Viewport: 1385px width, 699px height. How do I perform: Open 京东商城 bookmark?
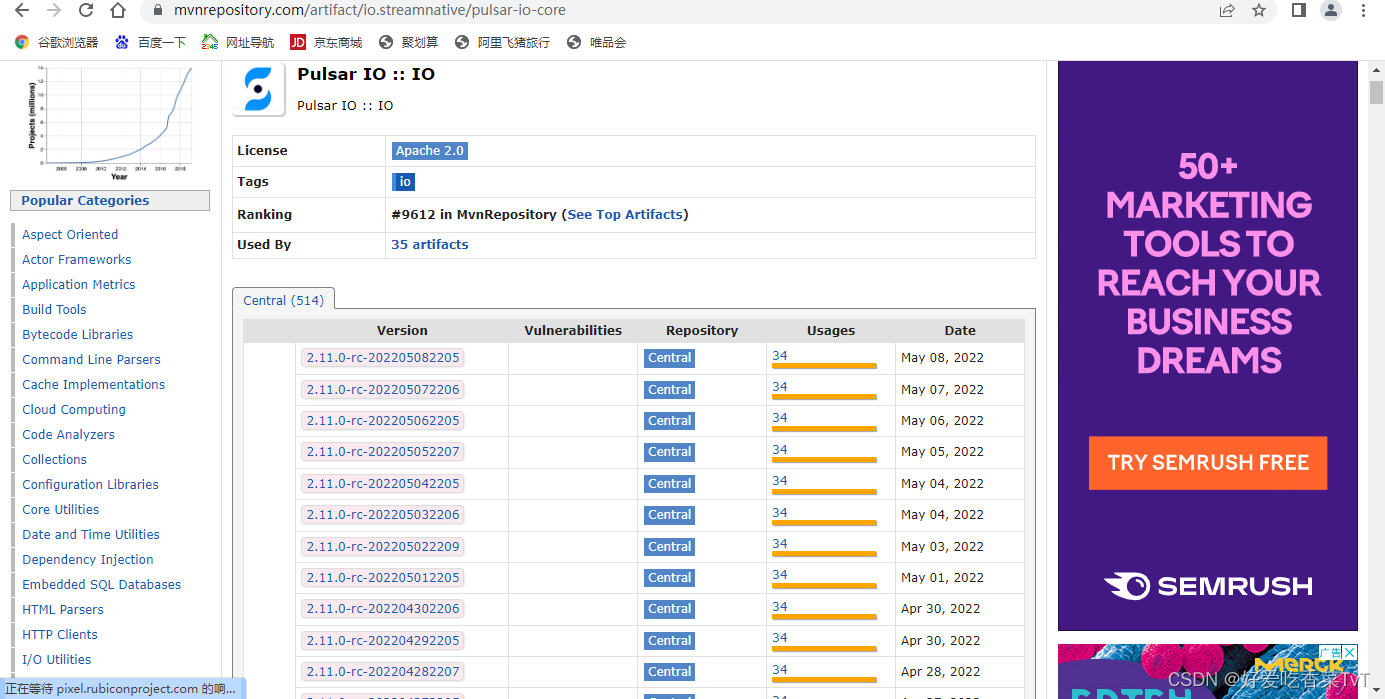coord(326,42)
